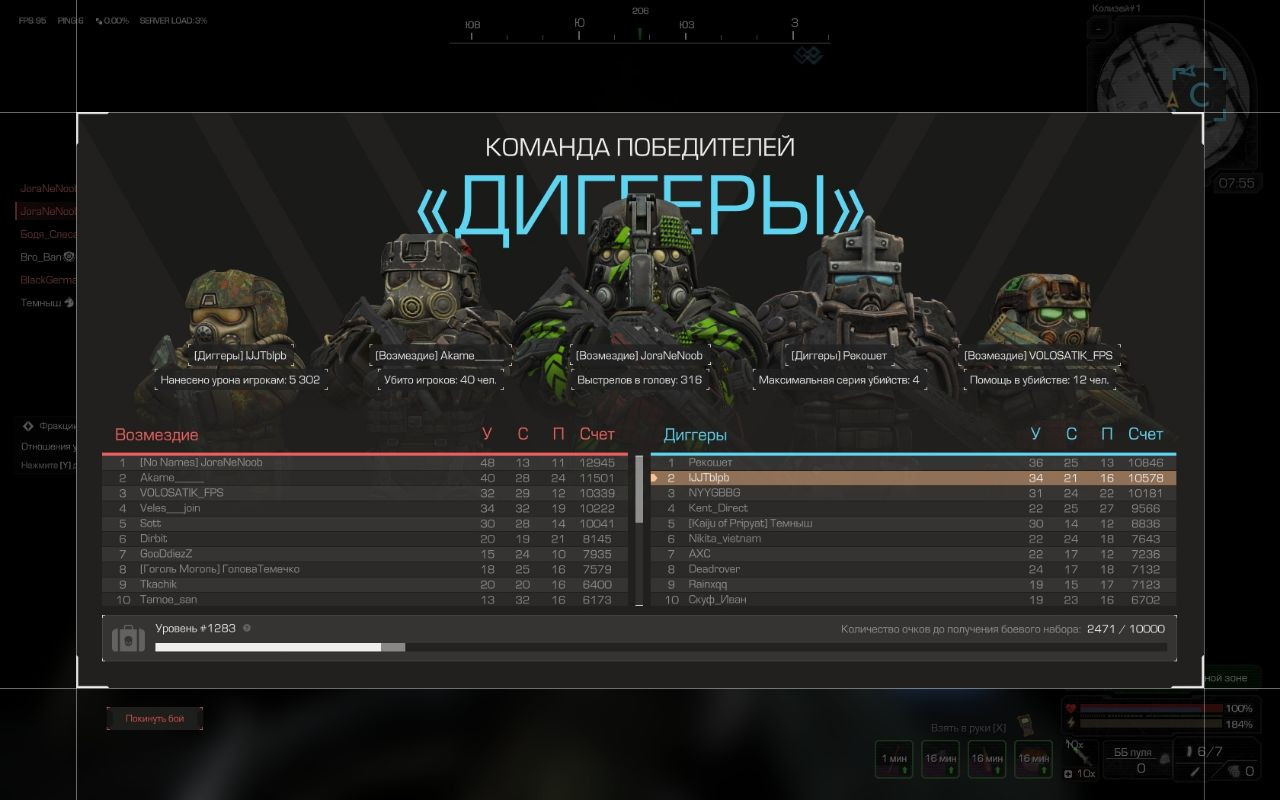
Task: Click the bullet icon beside ammo 6/7
Action: coord(1189,750)
